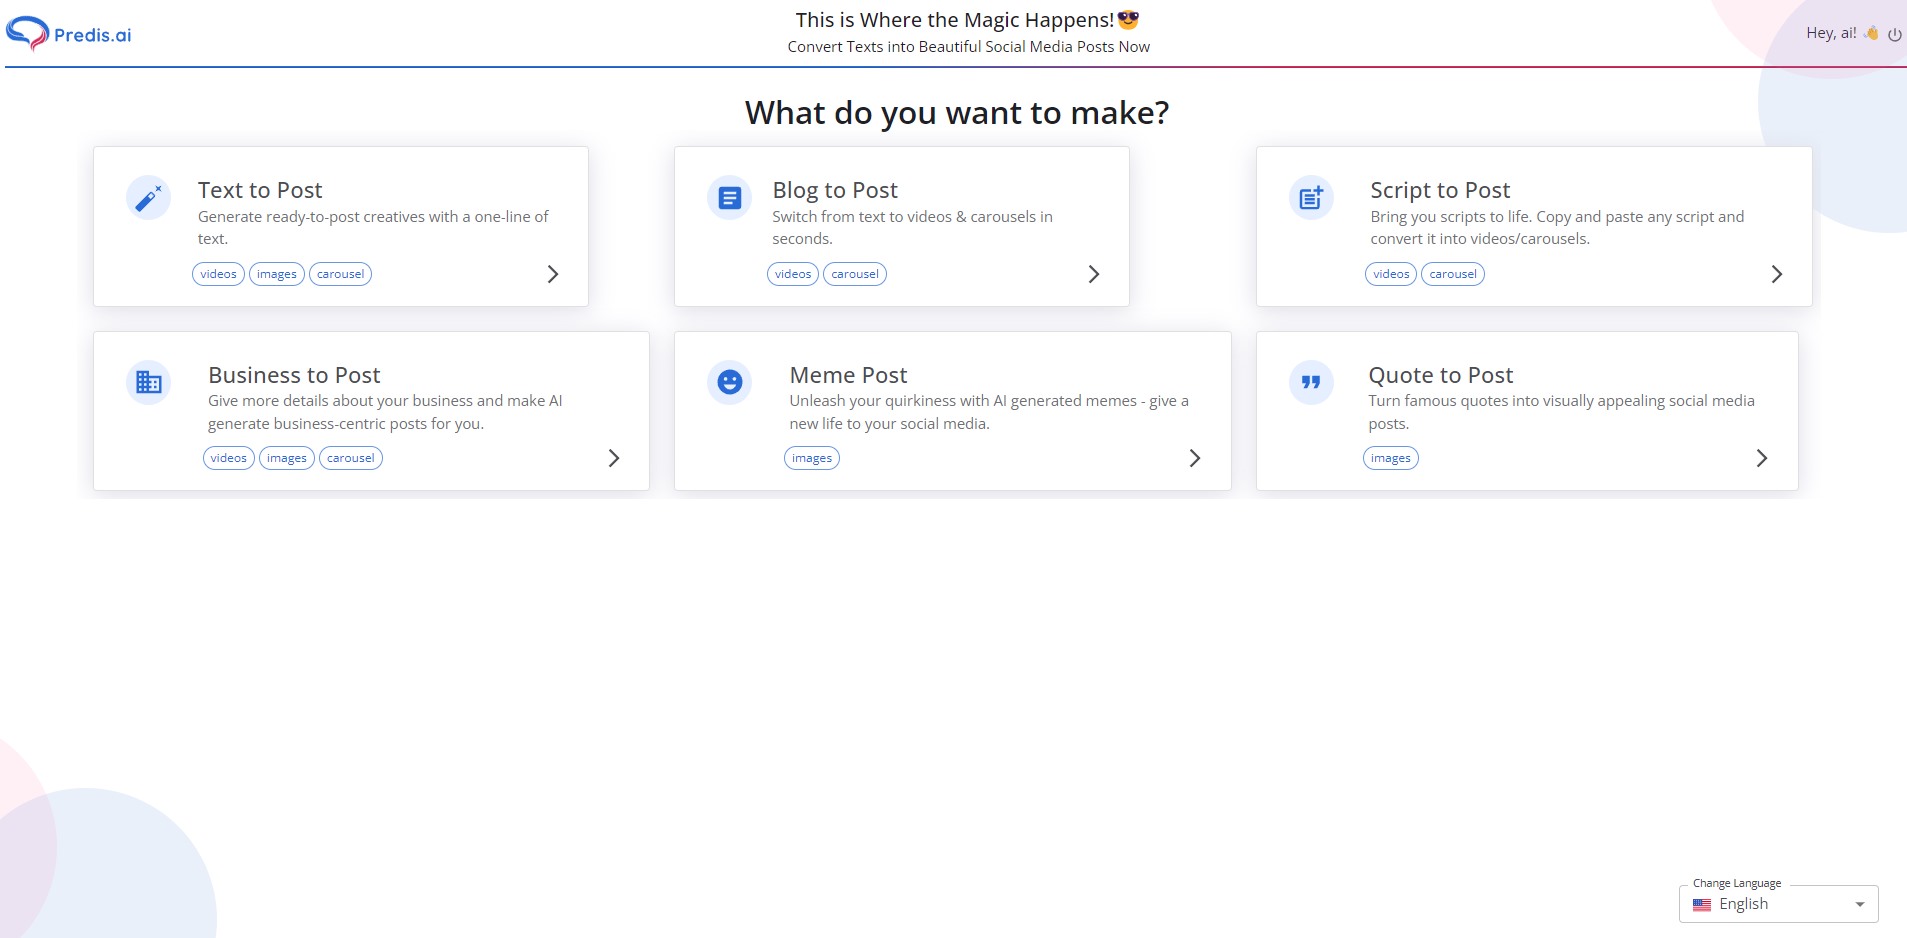The height and width of the screenshot is (938, 1907).
Task: Click the Business to Post title
Action: pyautogui.click(x=294, y=375)
